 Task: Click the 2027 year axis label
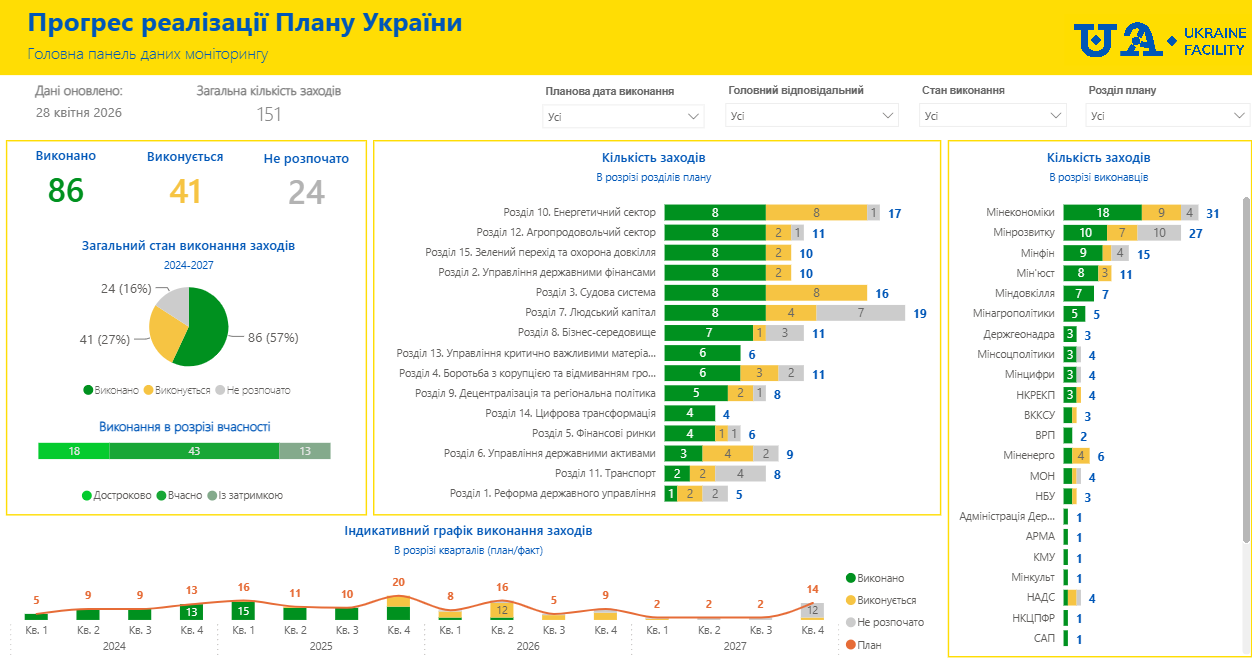[x=735, y=647]
